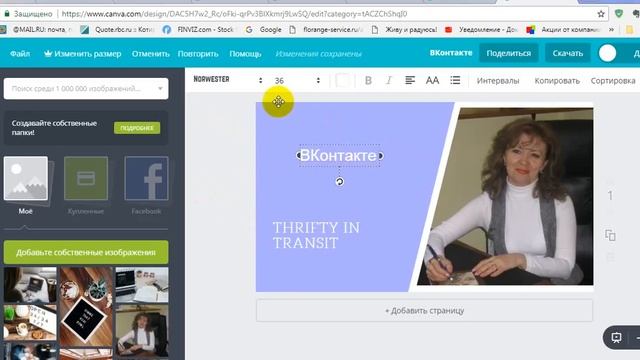Open the Norwester font family dropdown
Viewport: 640px width, 360px height.
(x=228, y=80)
